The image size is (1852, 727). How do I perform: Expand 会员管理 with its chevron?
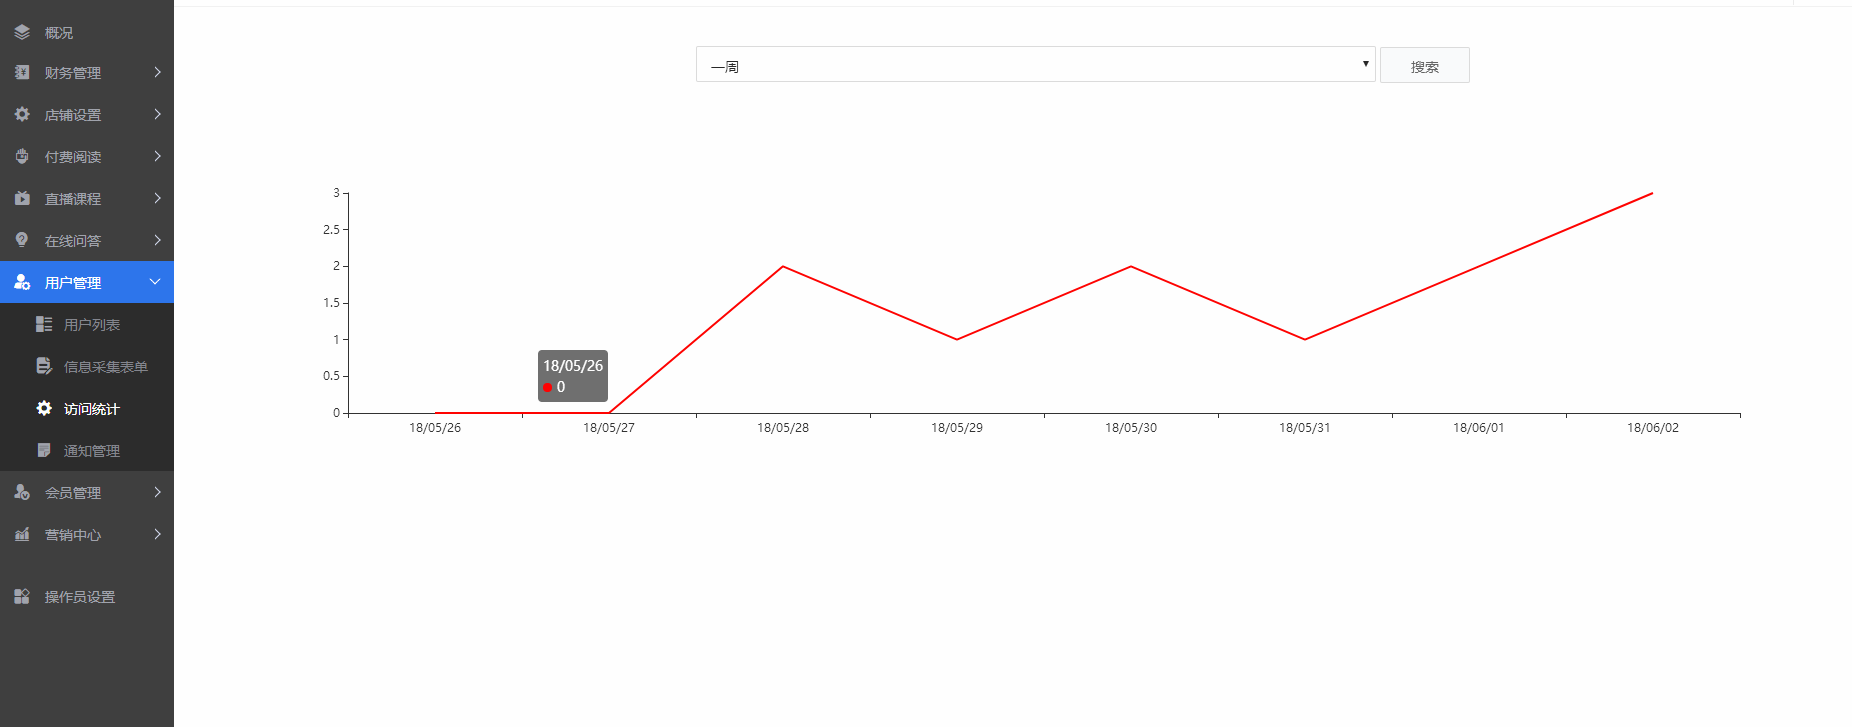(x=157, y=492)
